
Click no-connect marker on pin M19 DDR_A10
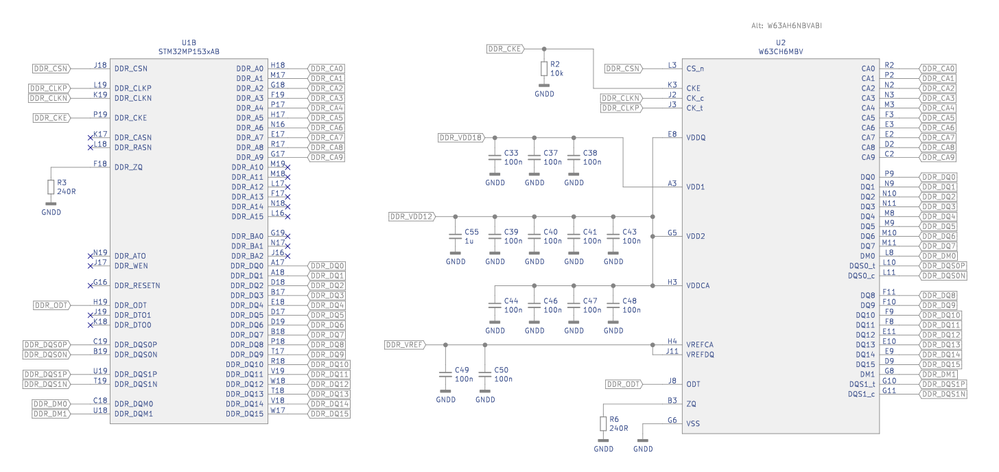tap(287, 168)
